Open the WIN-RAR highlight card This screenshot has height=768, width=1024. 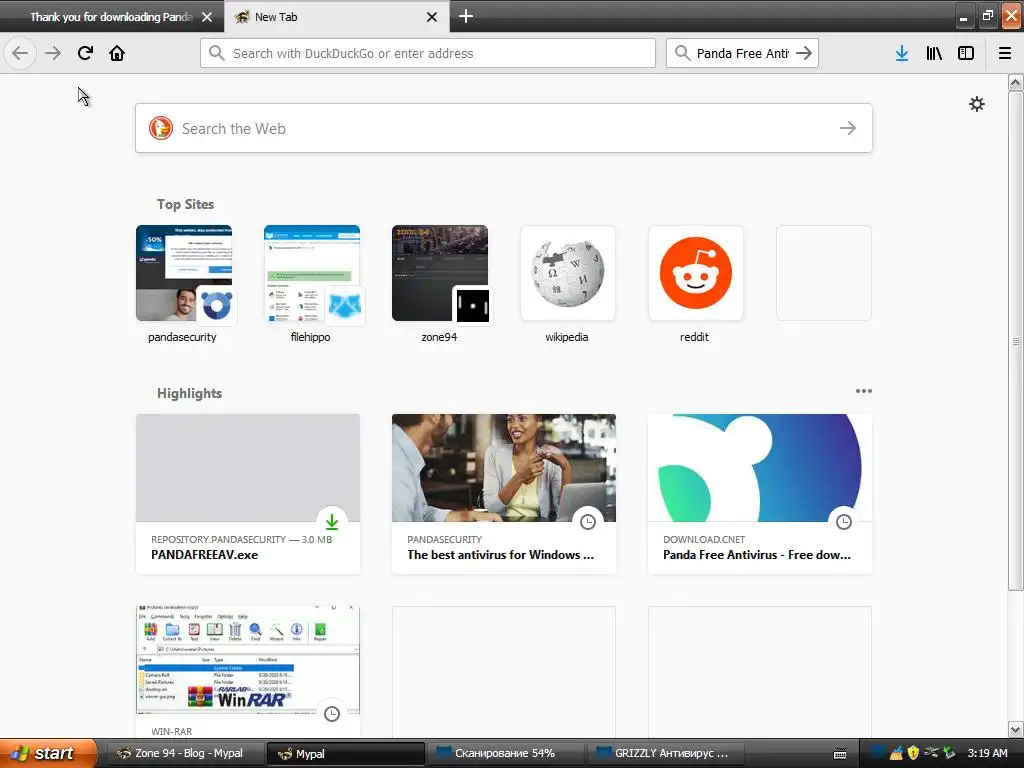point(248,671)
